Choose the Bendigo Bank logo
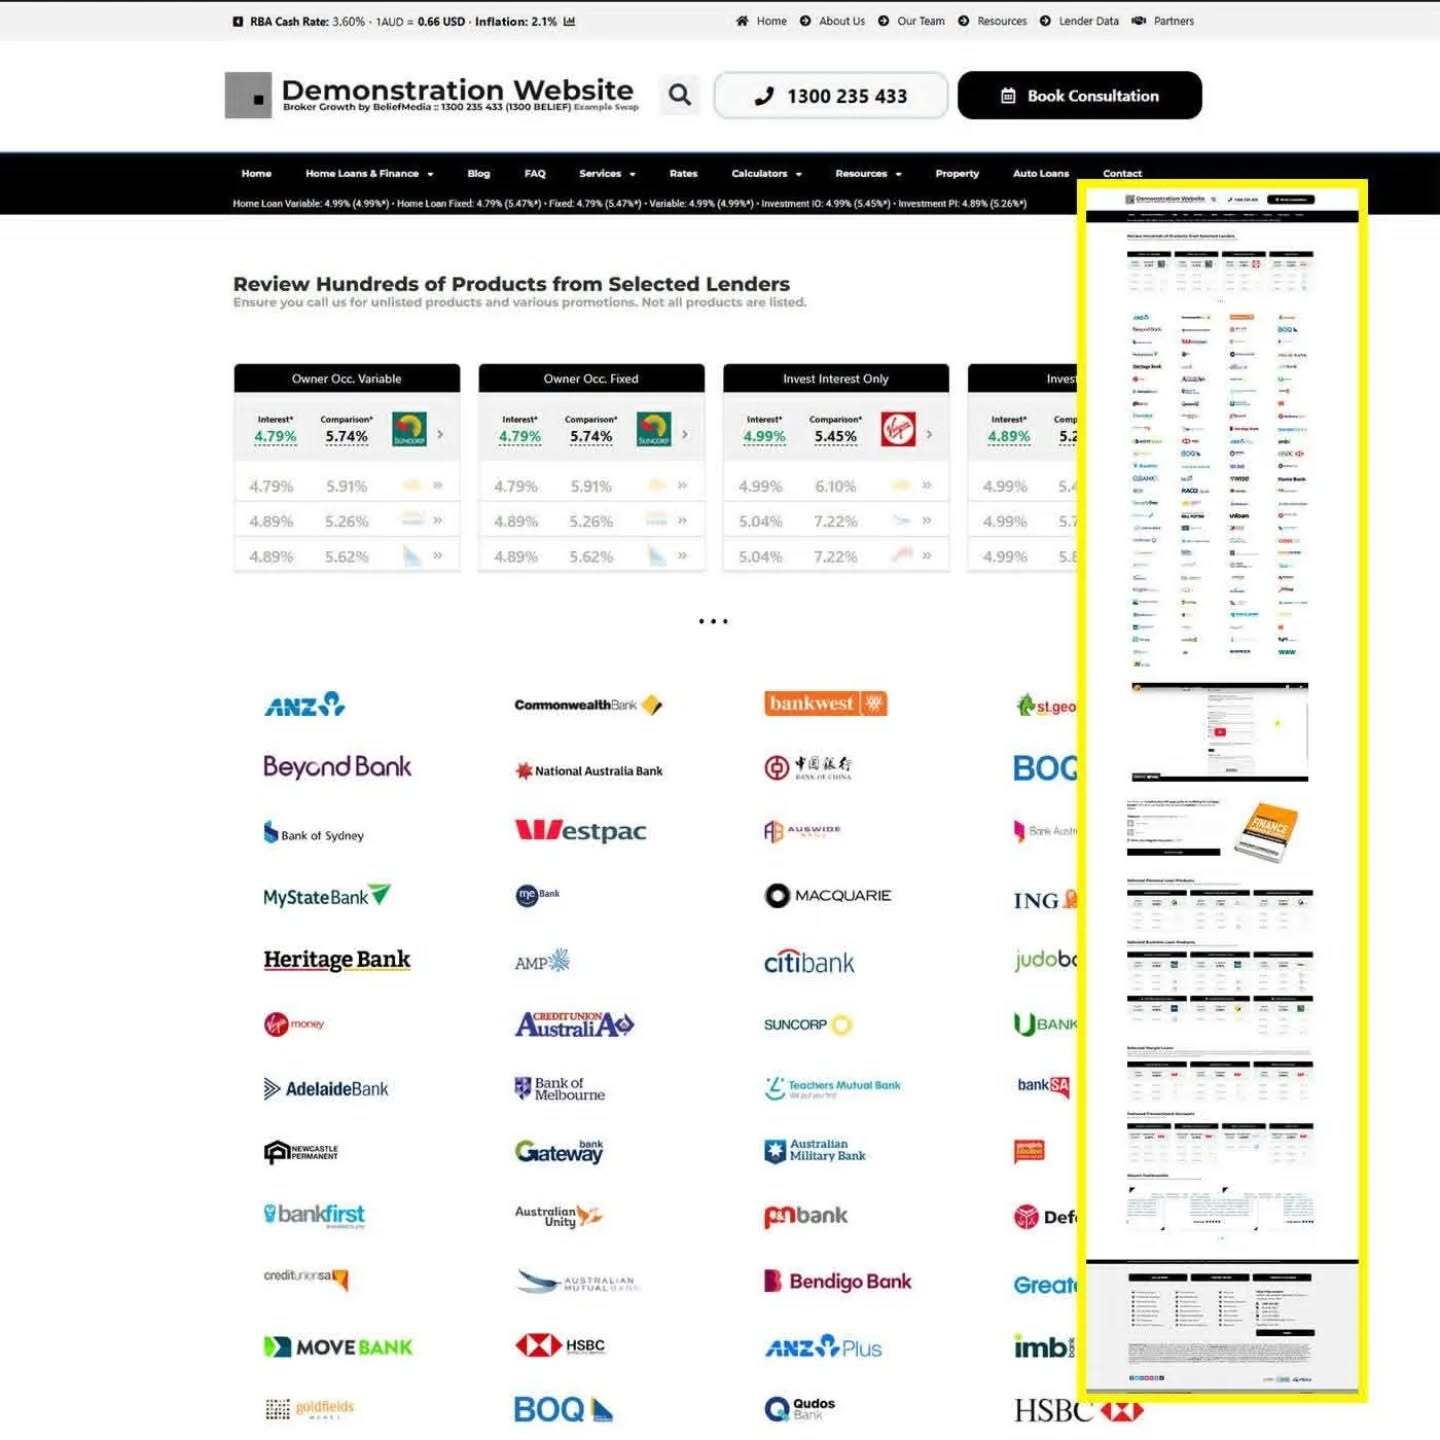Viewport: 1440px width, 1440px height. [x=837, y=1282]
